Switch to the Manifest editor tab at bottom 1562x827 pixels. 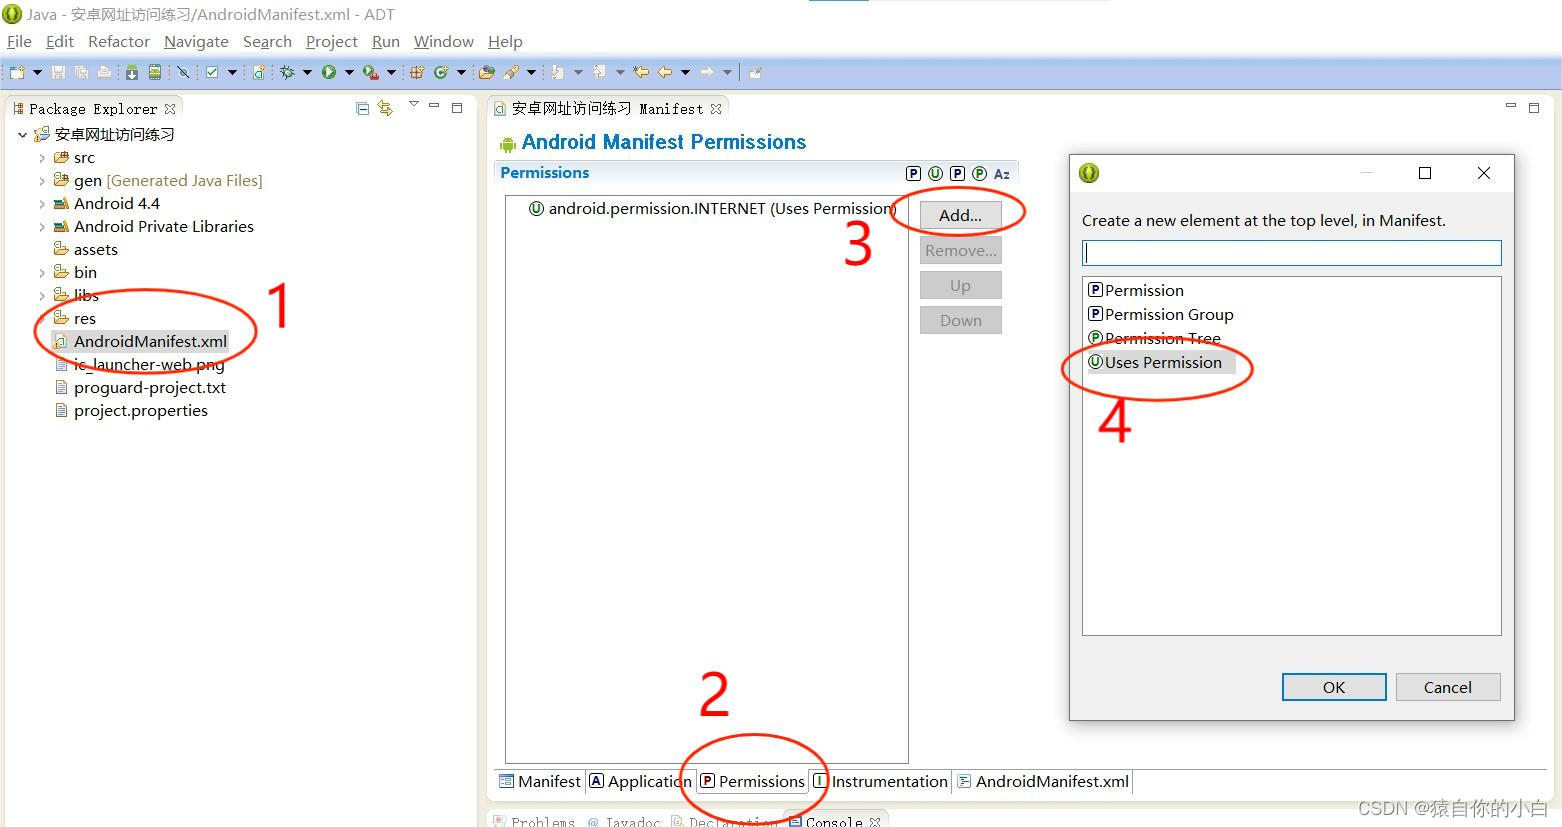click(540, 781)
